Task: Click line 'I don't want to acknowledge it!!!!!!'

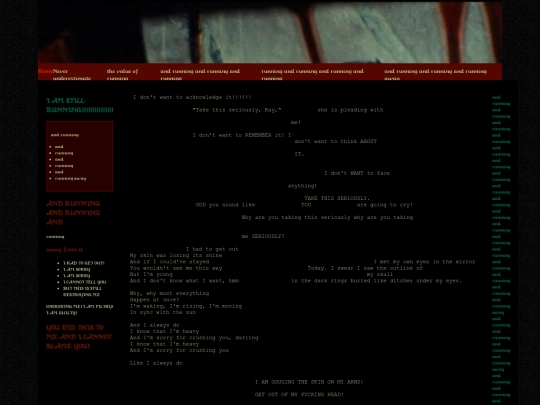Action: 192,97
